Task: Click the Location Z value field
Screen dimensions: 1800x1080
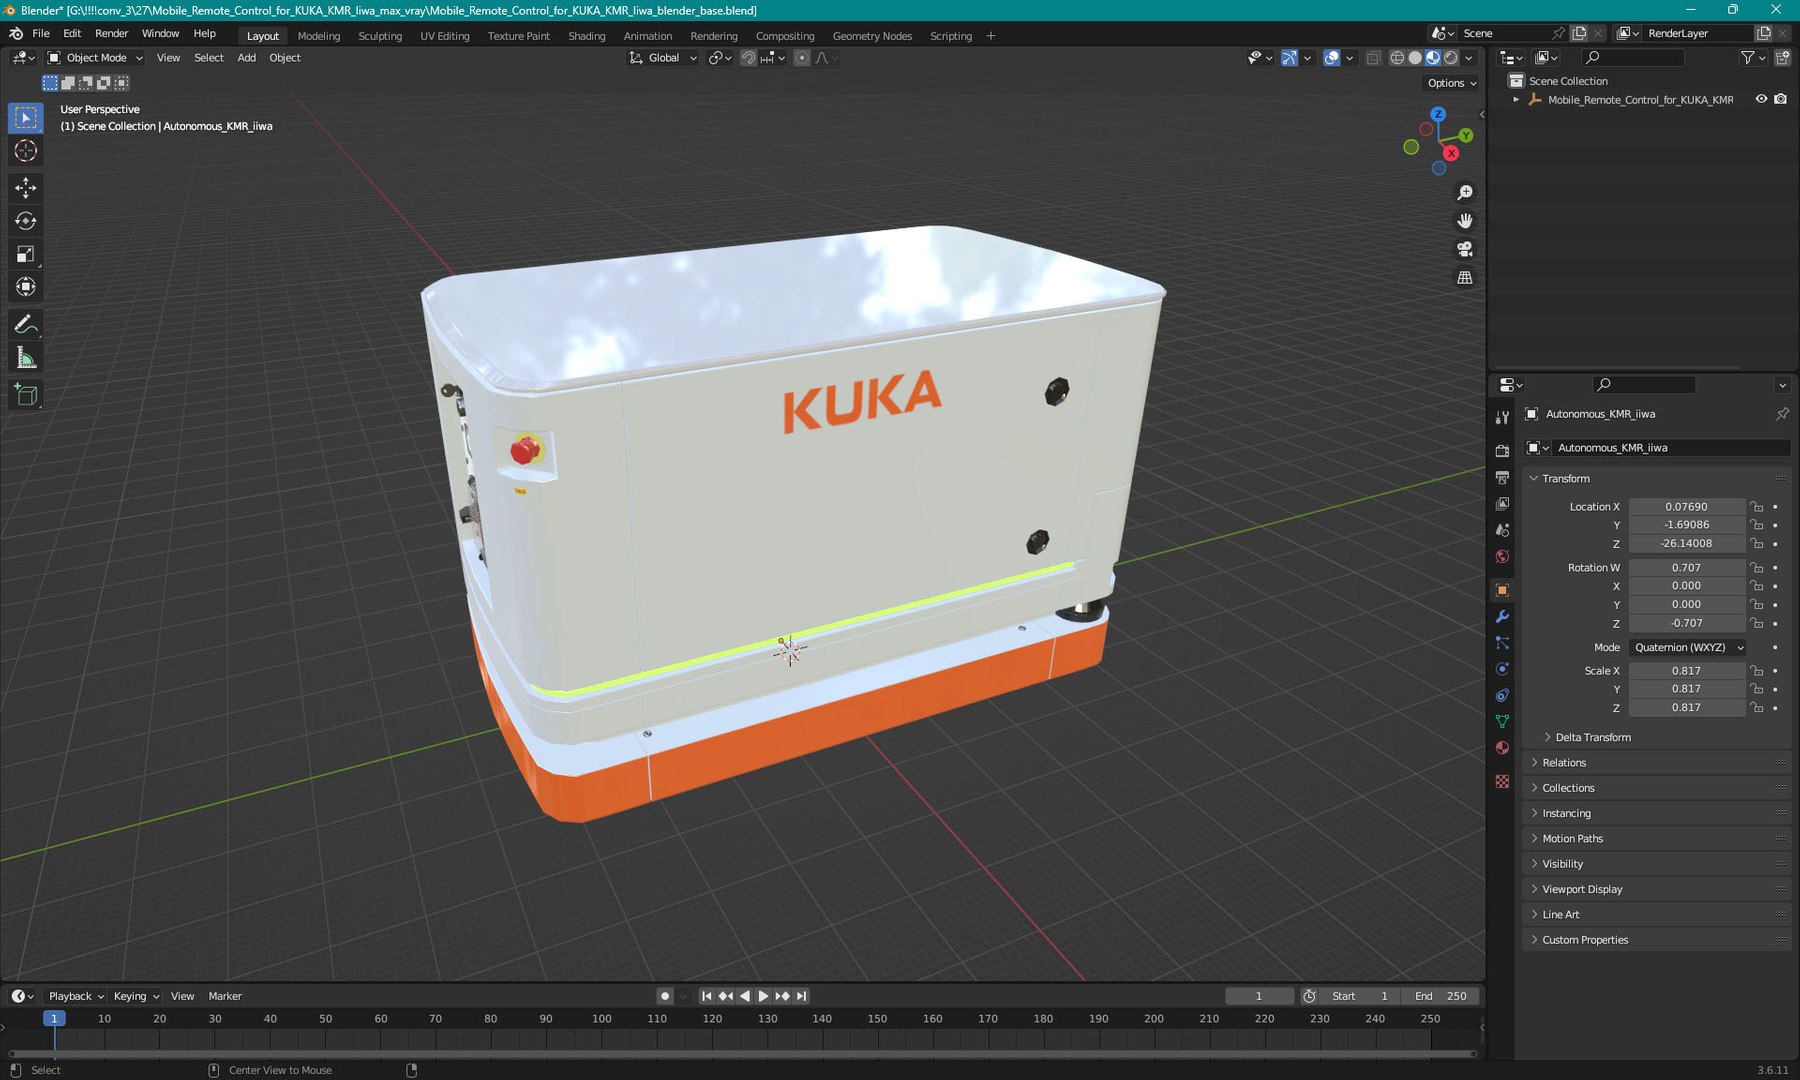Action: click(1686, 544)
